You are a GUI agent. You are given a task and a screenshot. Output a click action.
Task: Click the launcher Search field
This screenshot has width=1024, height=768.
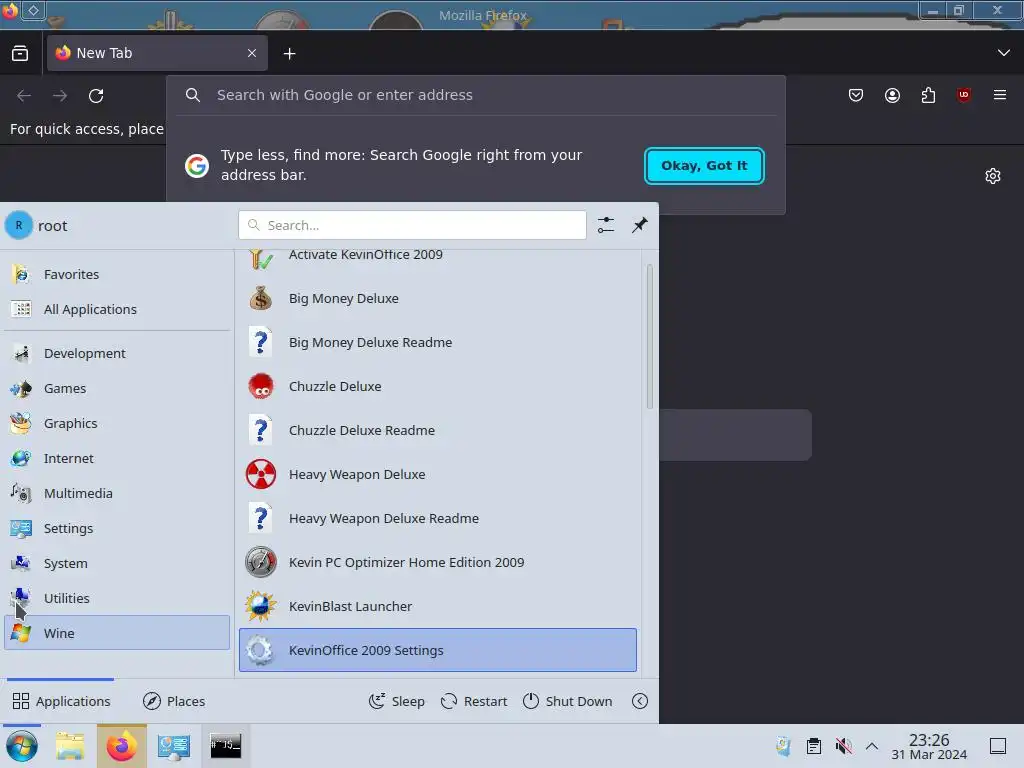coord(412,225)
